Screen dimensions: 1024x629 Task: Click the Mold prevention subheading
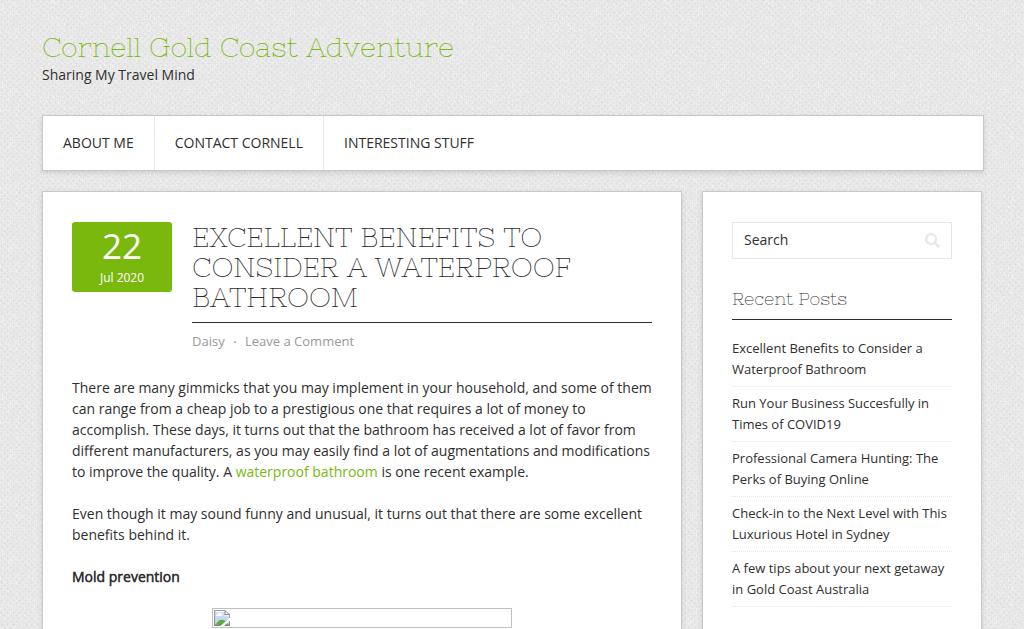[x=125, y=577]
